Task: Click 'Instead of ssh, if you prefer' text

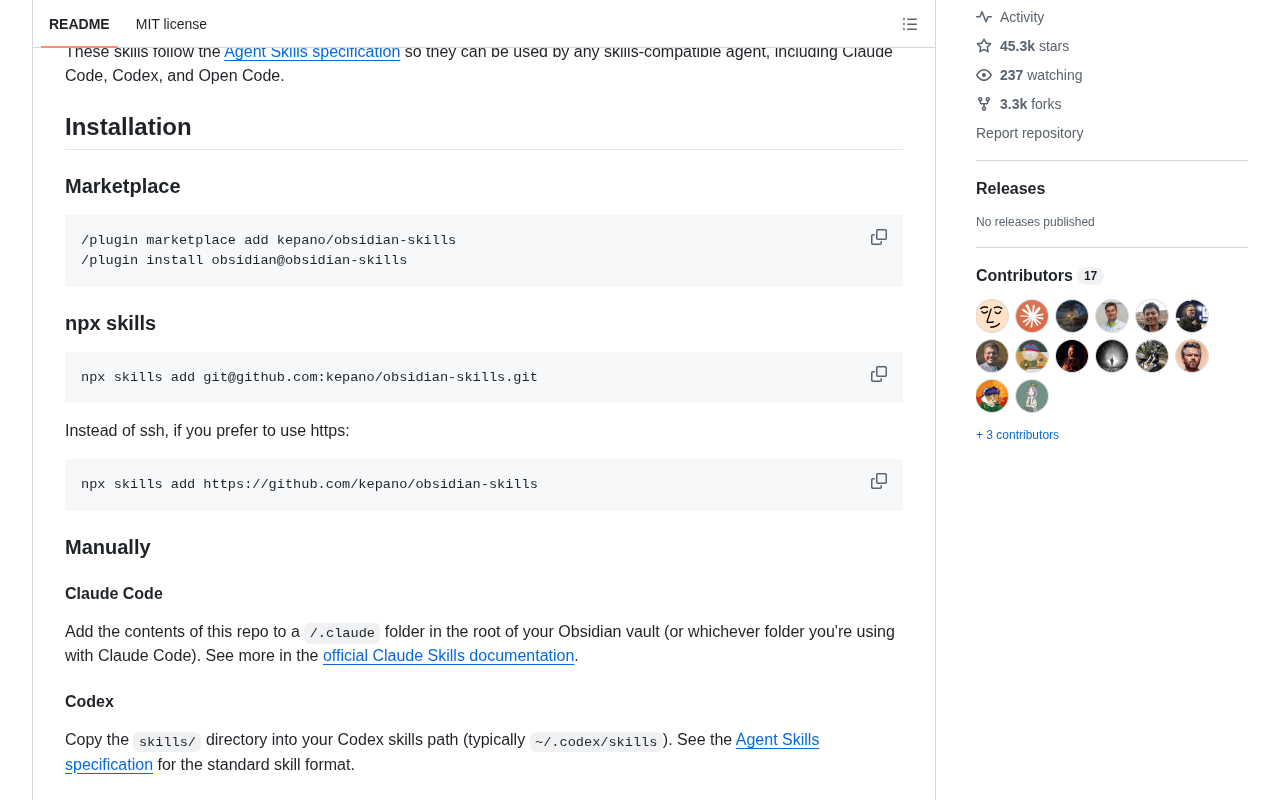Action: click(164, 431)
